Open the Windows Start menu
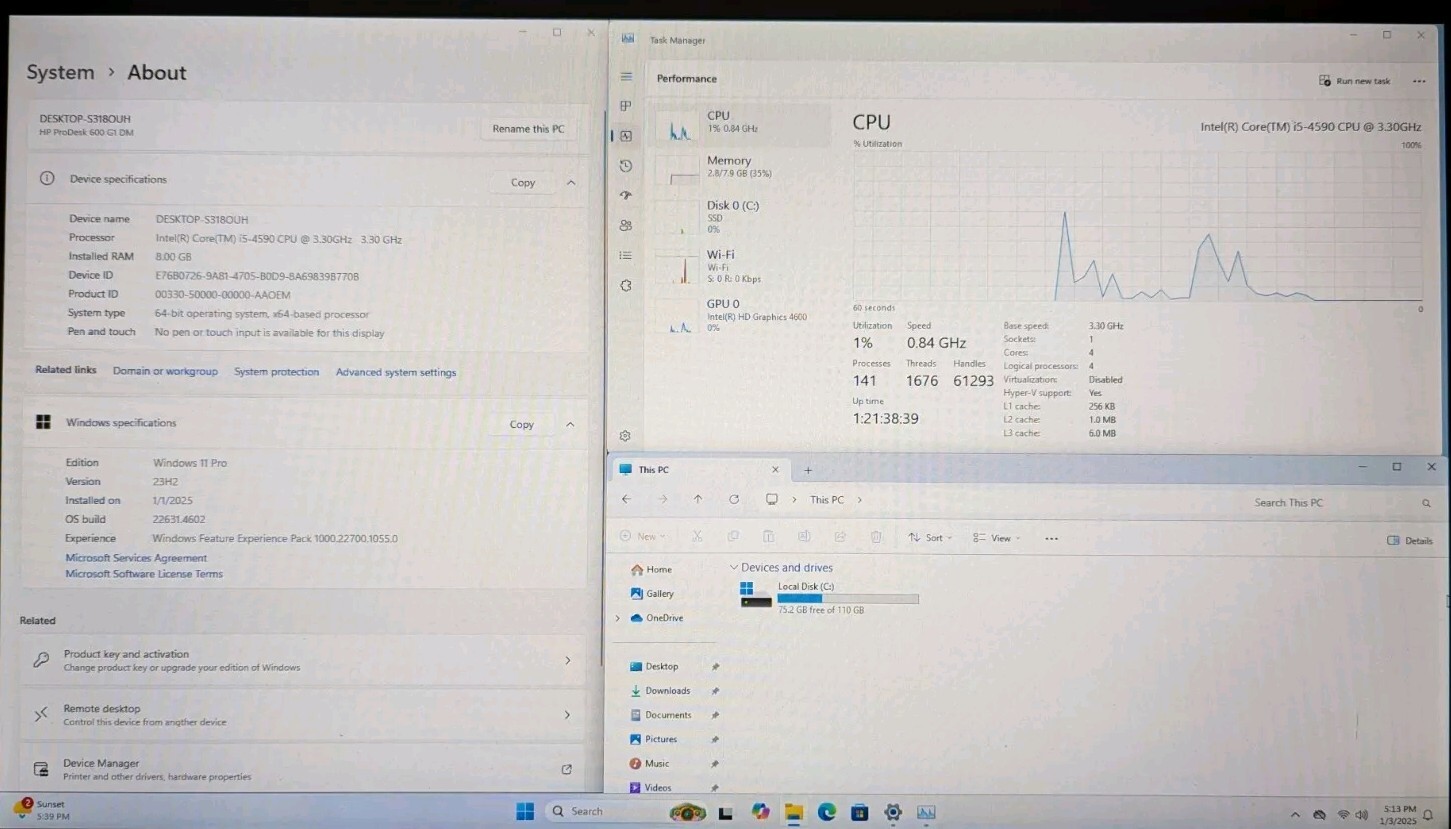The height and width of the screenshot is (829, 1451). (x=524, y=811)
